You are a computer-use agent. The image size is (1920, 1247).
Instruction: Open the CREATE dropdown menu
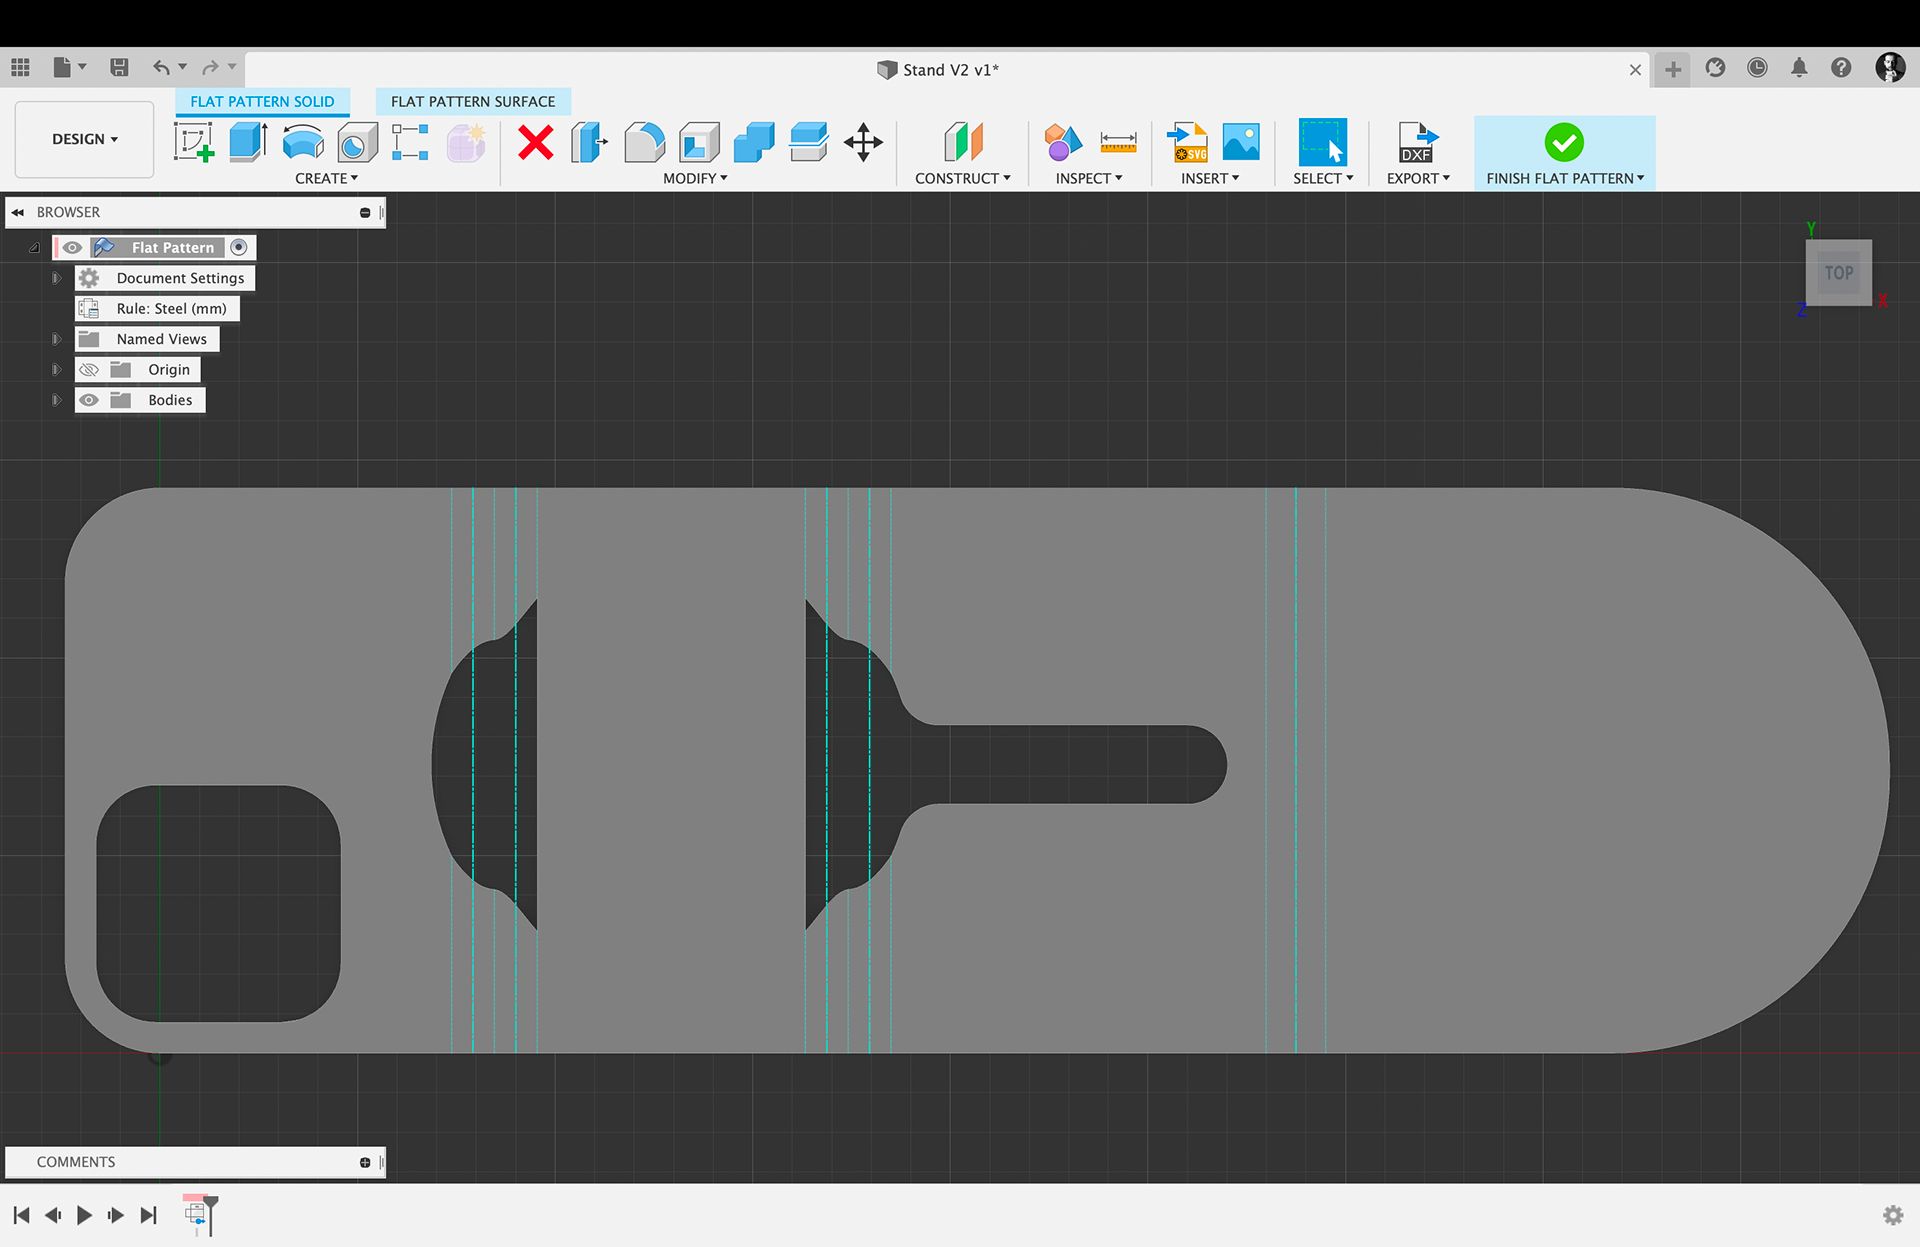tap(326, 178)
